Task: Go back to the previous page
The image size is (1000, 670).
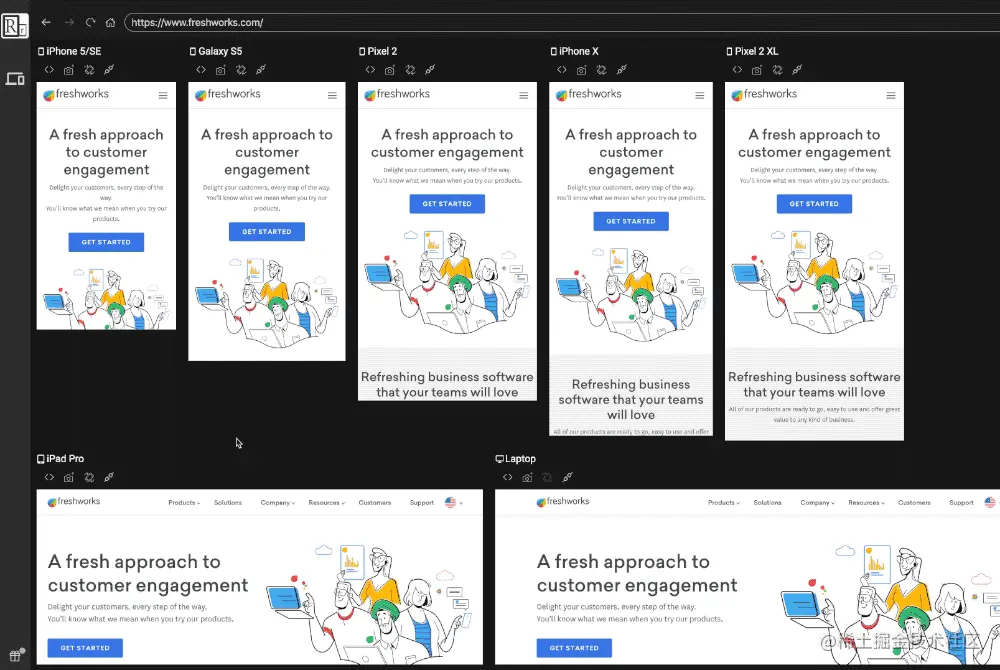Action: (46, 22)
